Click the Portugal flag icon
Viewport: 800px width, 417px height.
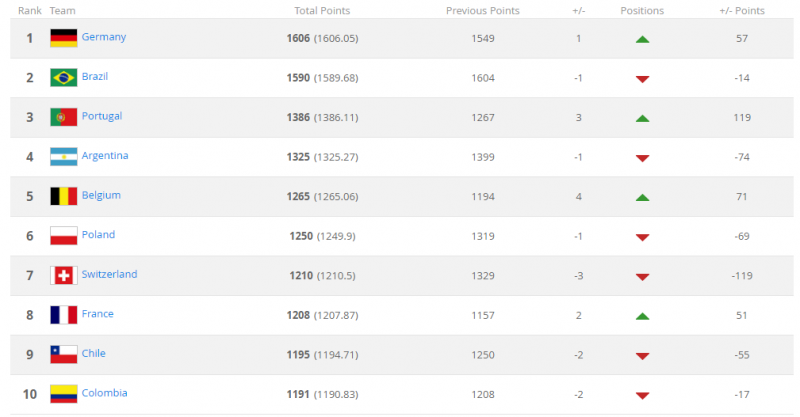click(64, 117)
